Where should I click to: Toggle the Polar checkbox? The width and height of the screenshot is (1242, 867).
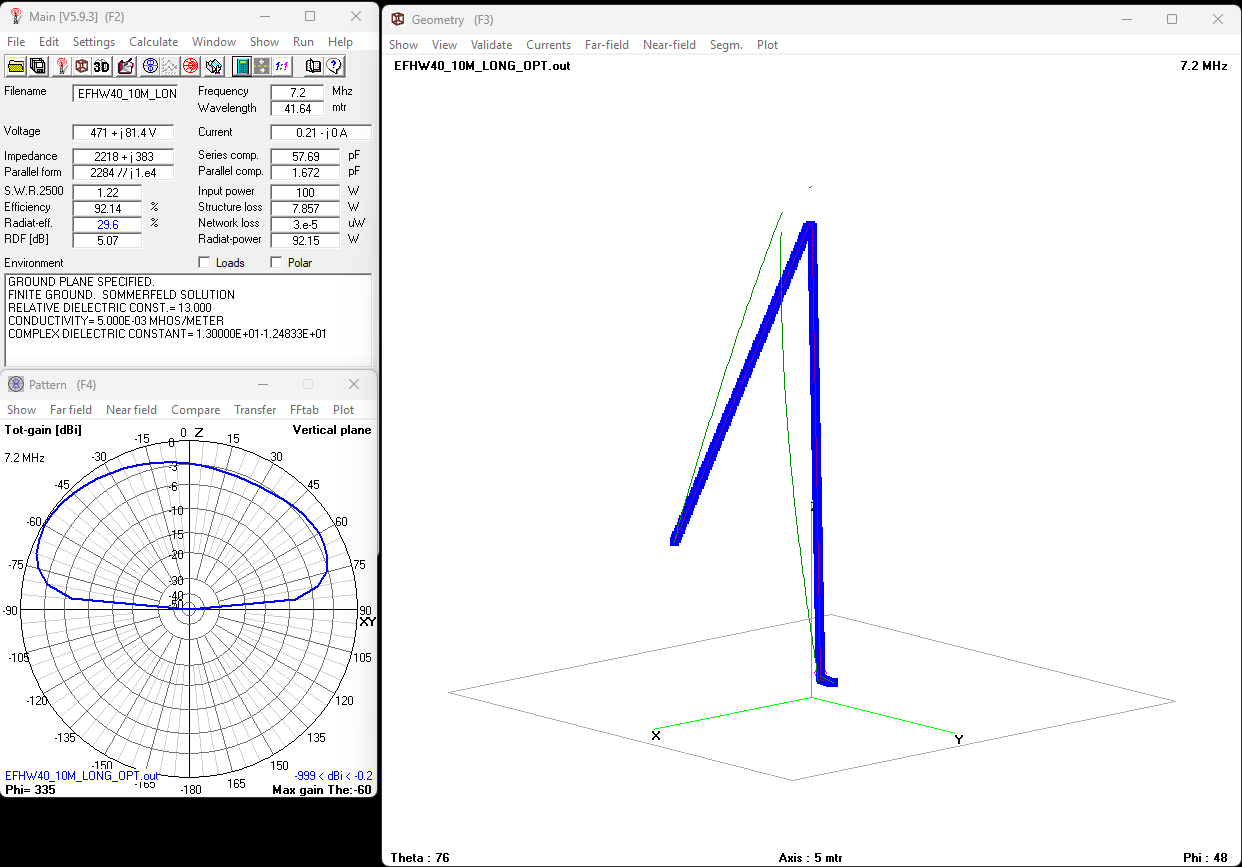coord(277,263)
